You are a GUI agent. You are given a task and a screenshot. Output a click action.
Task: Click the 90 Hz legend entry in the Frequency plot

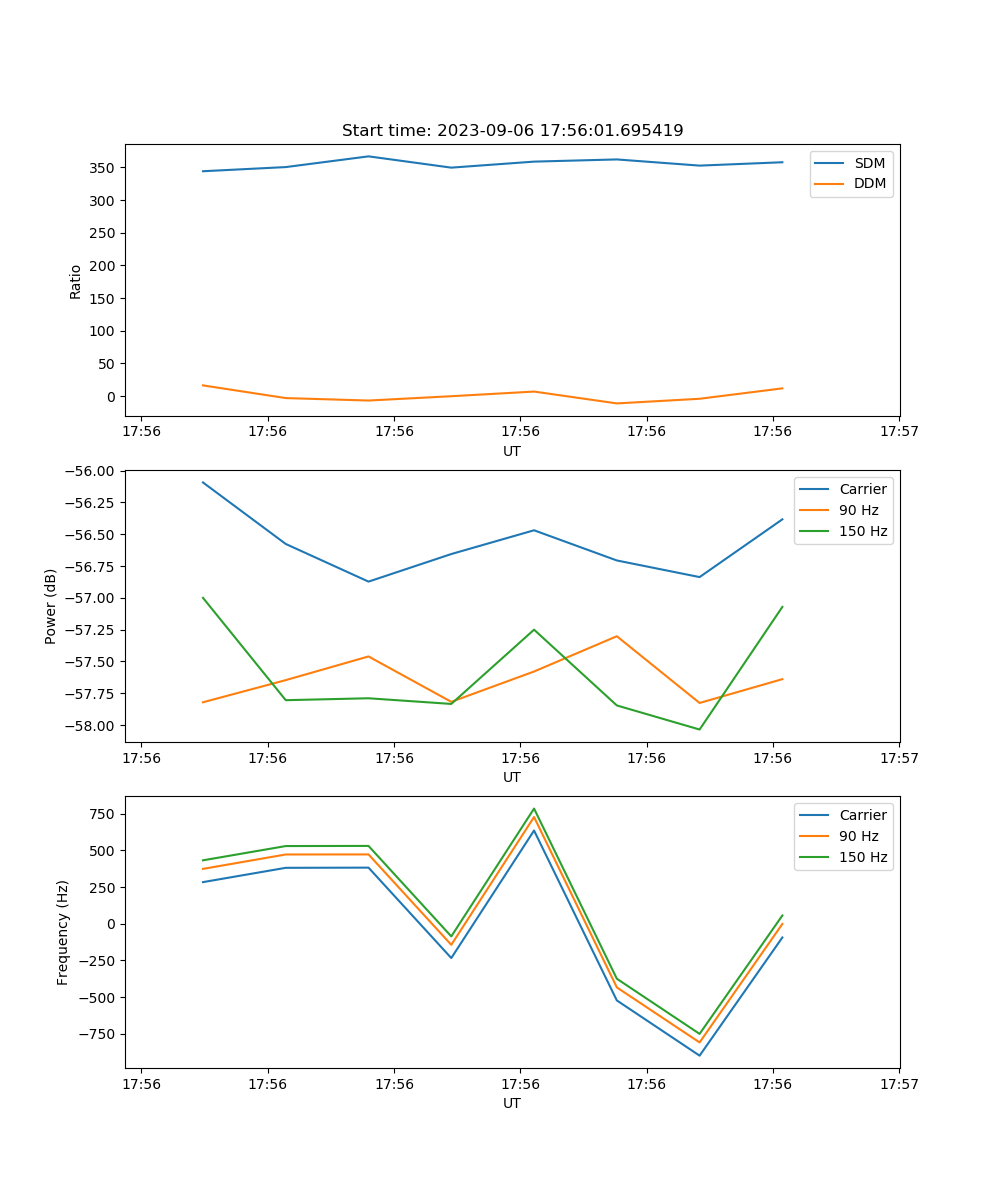[x=858, y=836]
